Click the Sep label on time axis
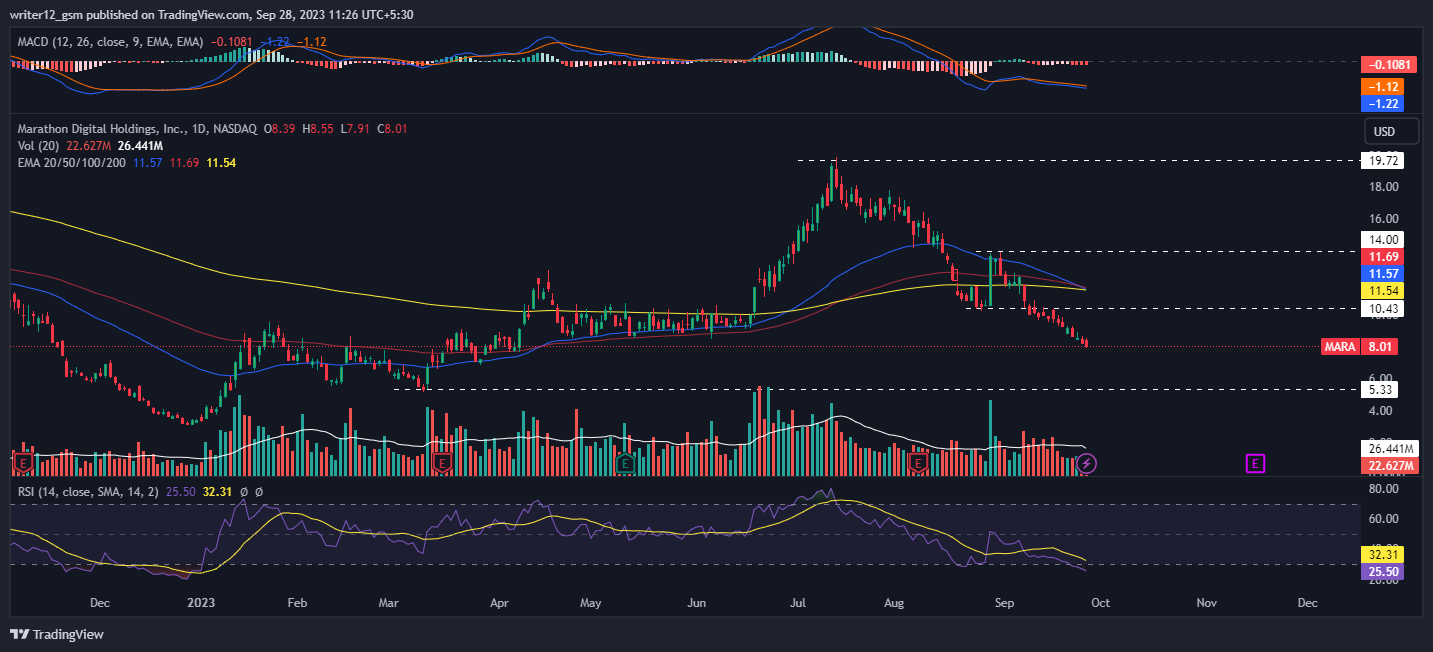1433x652 pixels. [x=1004, y=603]
